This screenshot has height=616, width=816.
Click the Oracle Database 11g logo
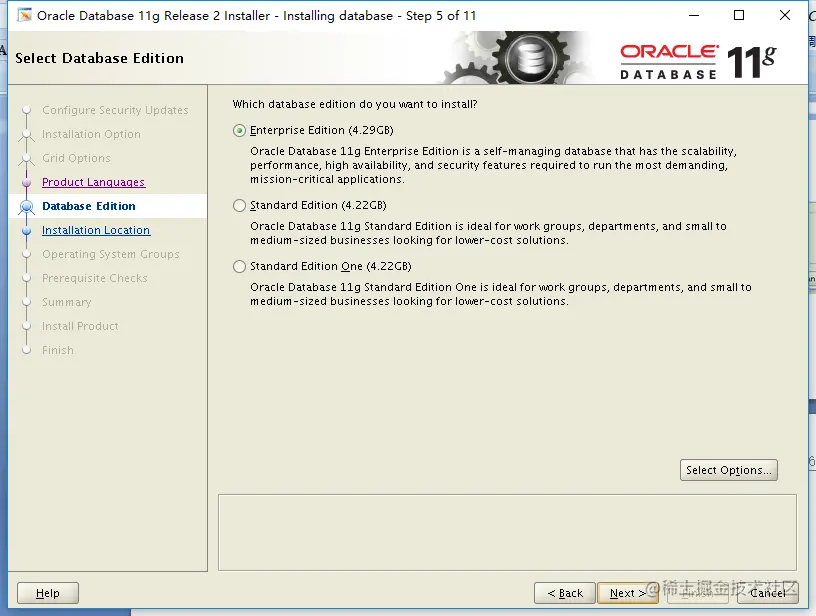(x=698, y=62)
